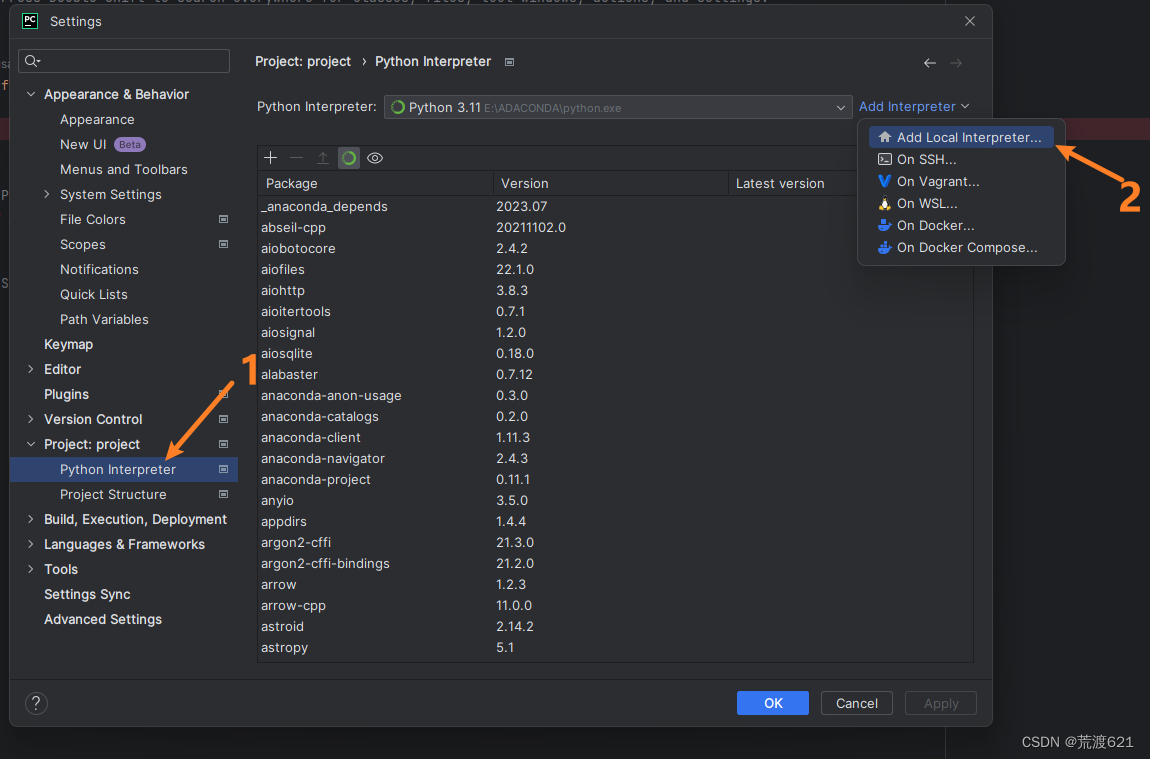Open Settings Sync page
The height and width of the screenshot is (759, 1150).
pos(87,594)
